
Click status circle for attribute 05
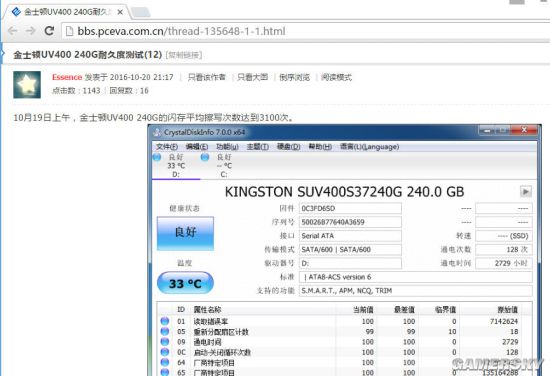pos(165,331)
